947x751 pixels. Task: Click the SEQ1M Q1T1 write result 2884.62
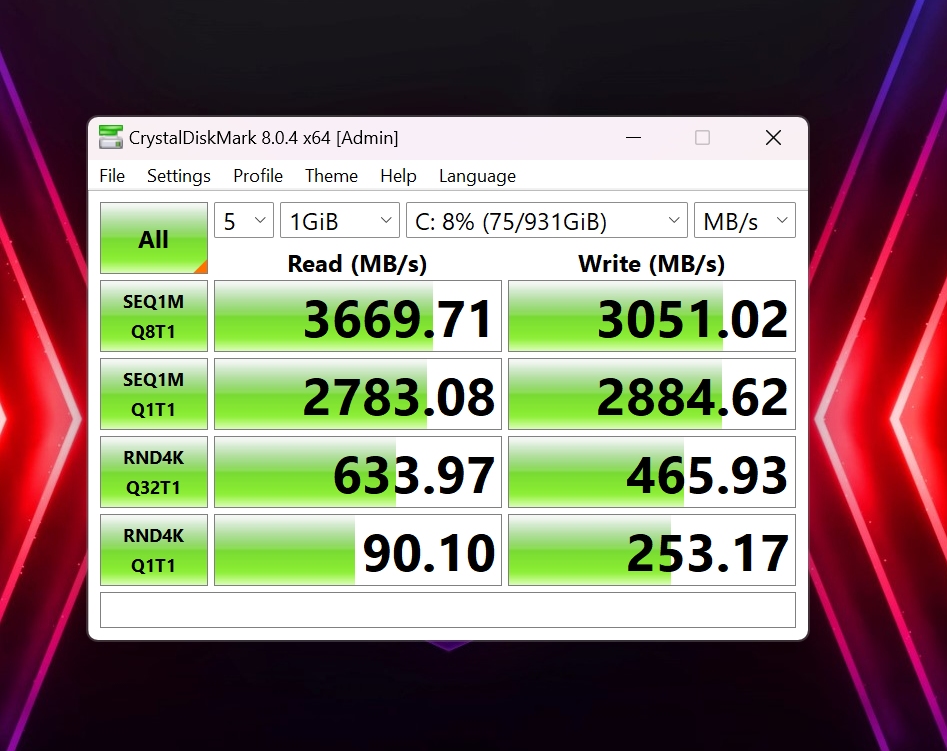652,394
